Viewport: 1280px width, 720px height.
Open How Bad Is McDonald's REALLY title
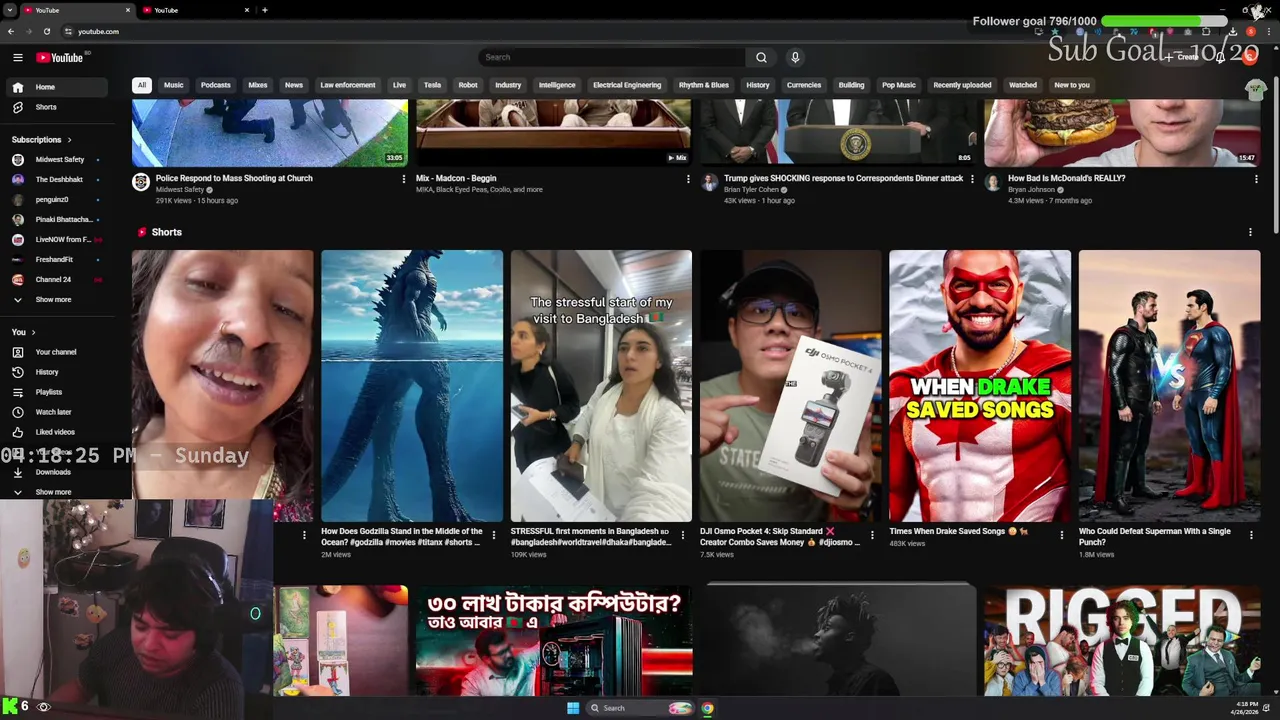[1067, 178]
